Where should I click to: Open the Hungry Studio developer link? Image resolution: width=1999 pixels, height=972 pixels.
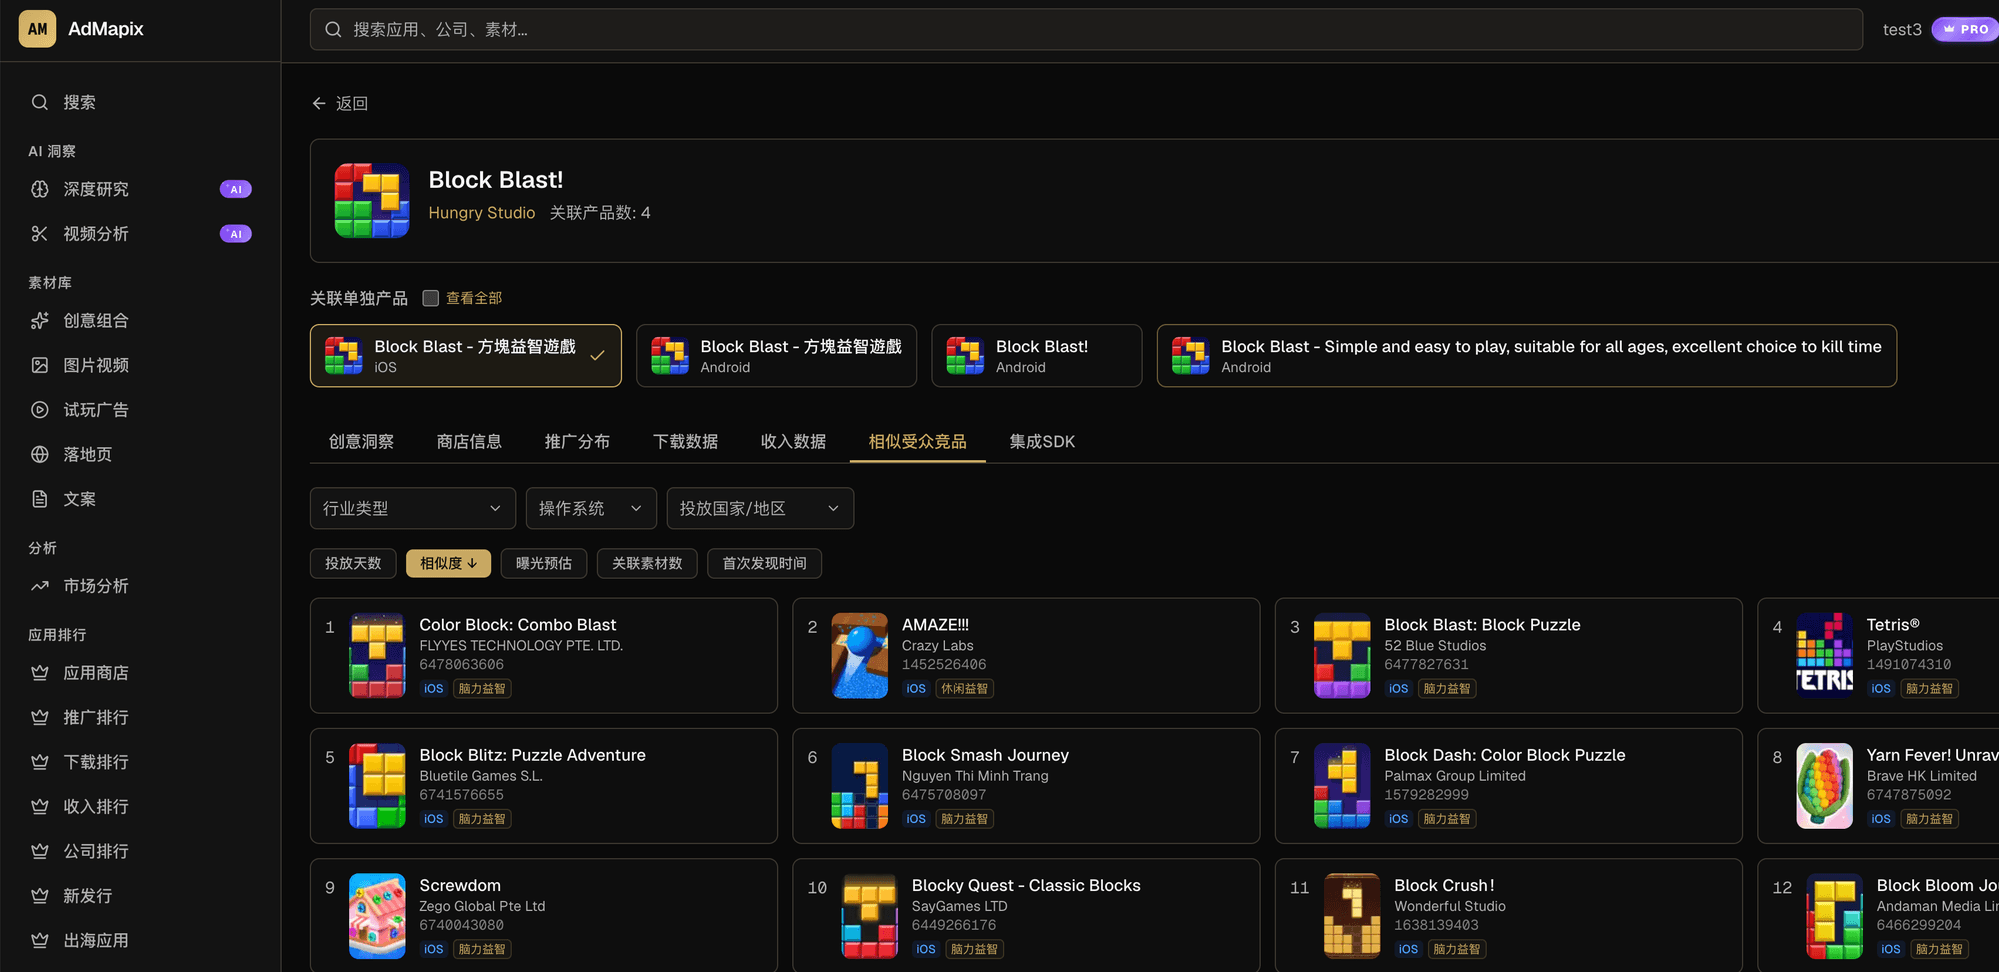coord(482,213)
